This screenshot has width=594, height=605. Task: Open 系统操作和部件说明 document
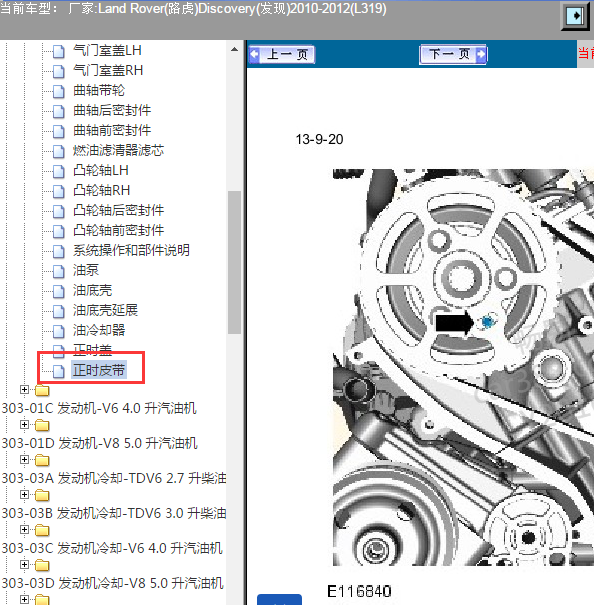[x=131, y=251]
